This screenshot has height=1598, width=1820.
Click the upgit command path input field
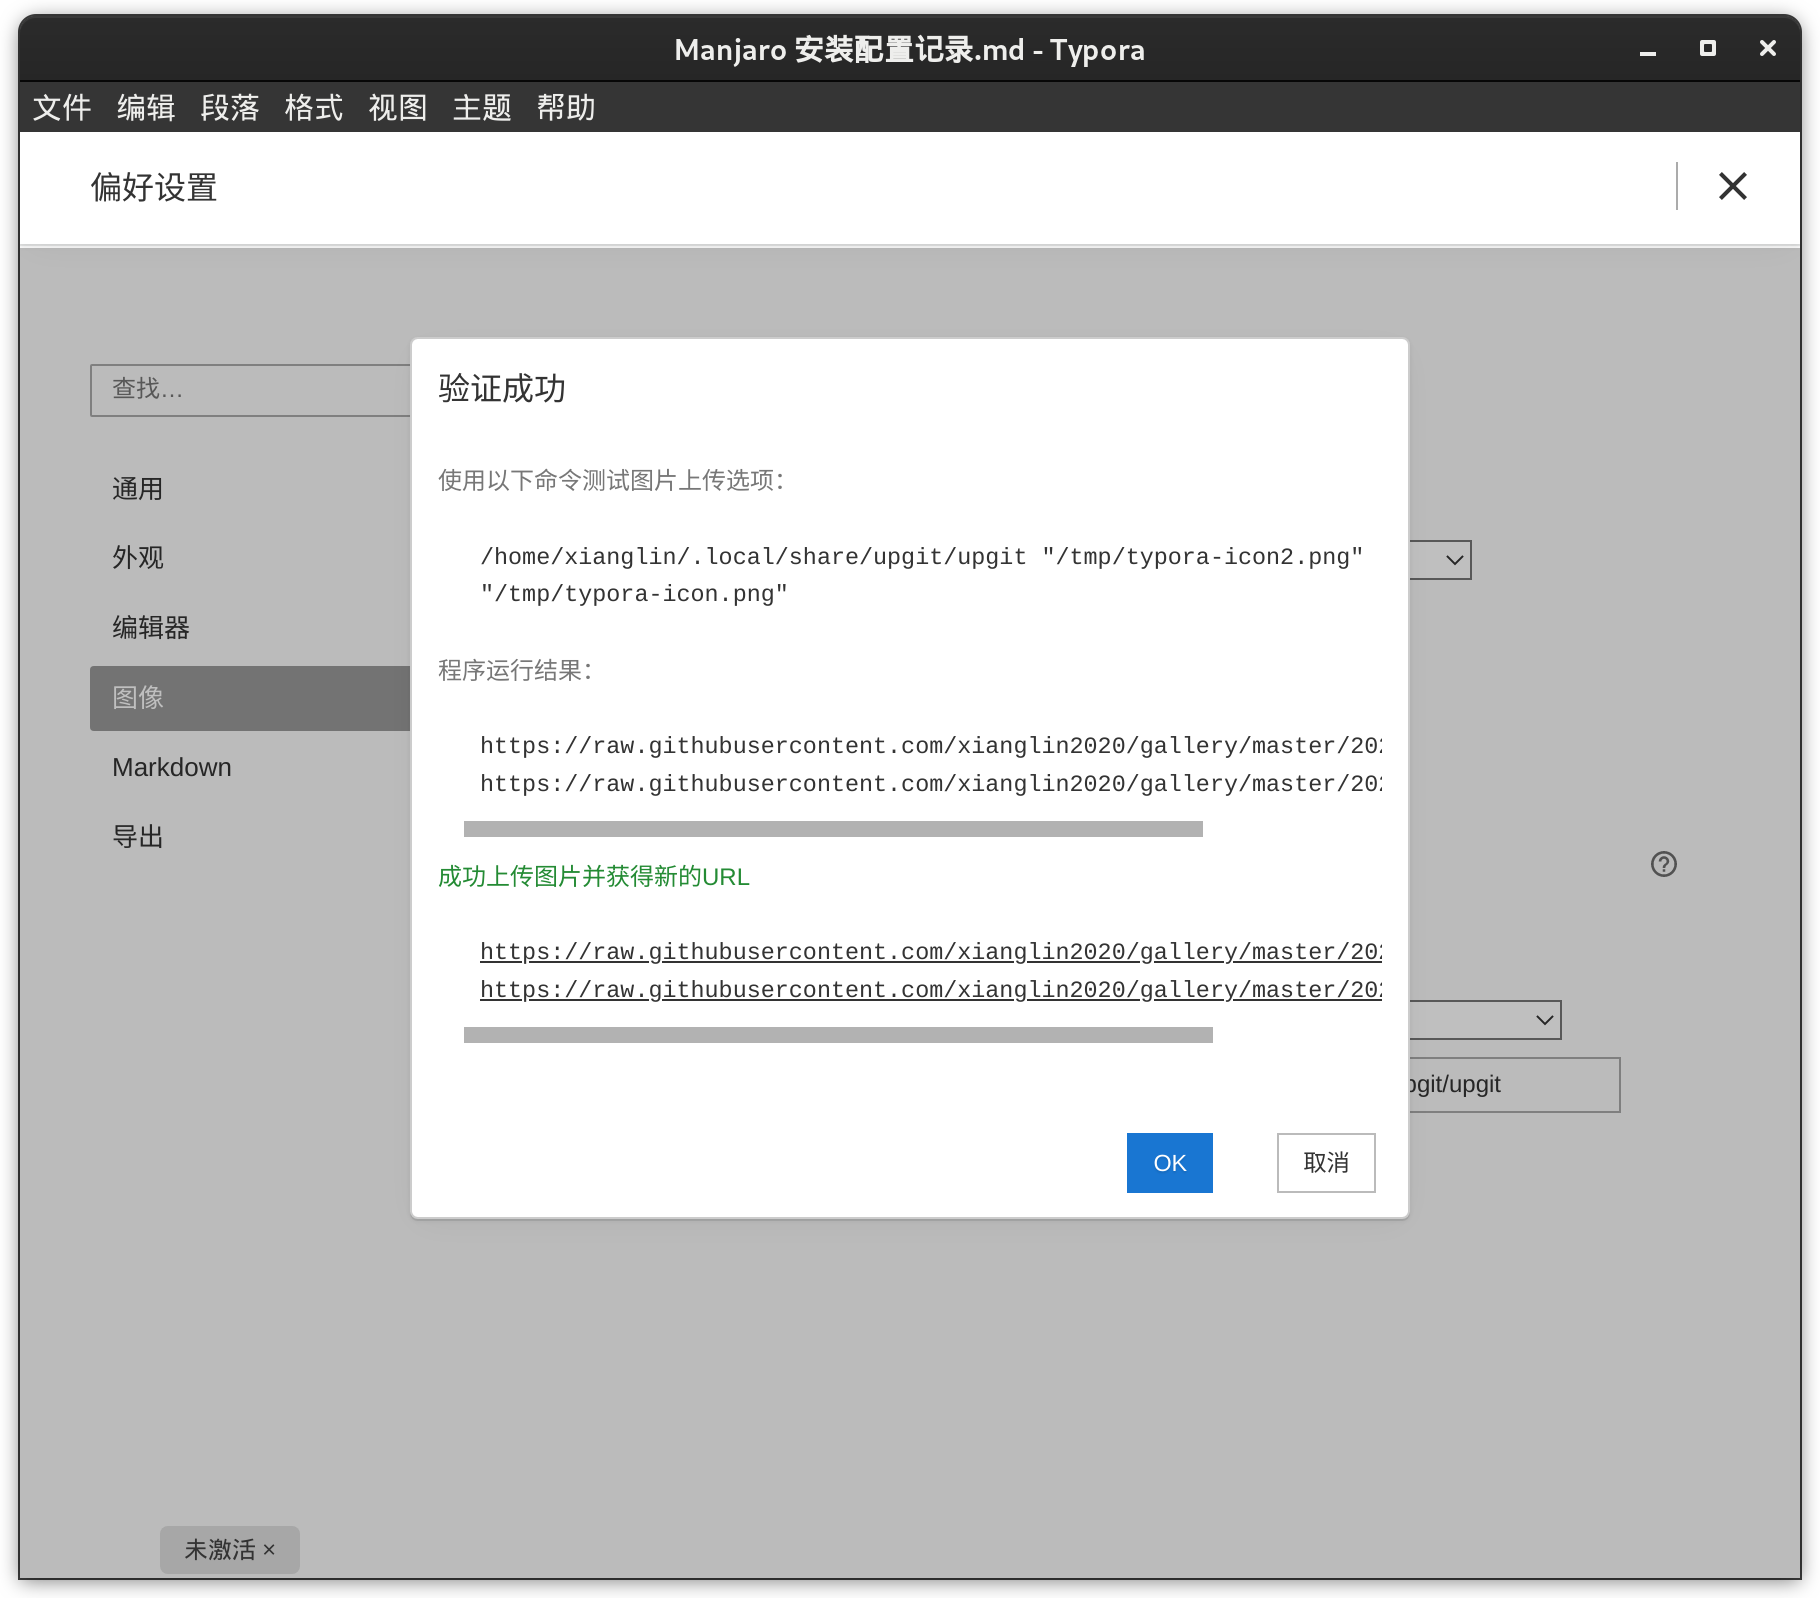pos(1515,1085)
